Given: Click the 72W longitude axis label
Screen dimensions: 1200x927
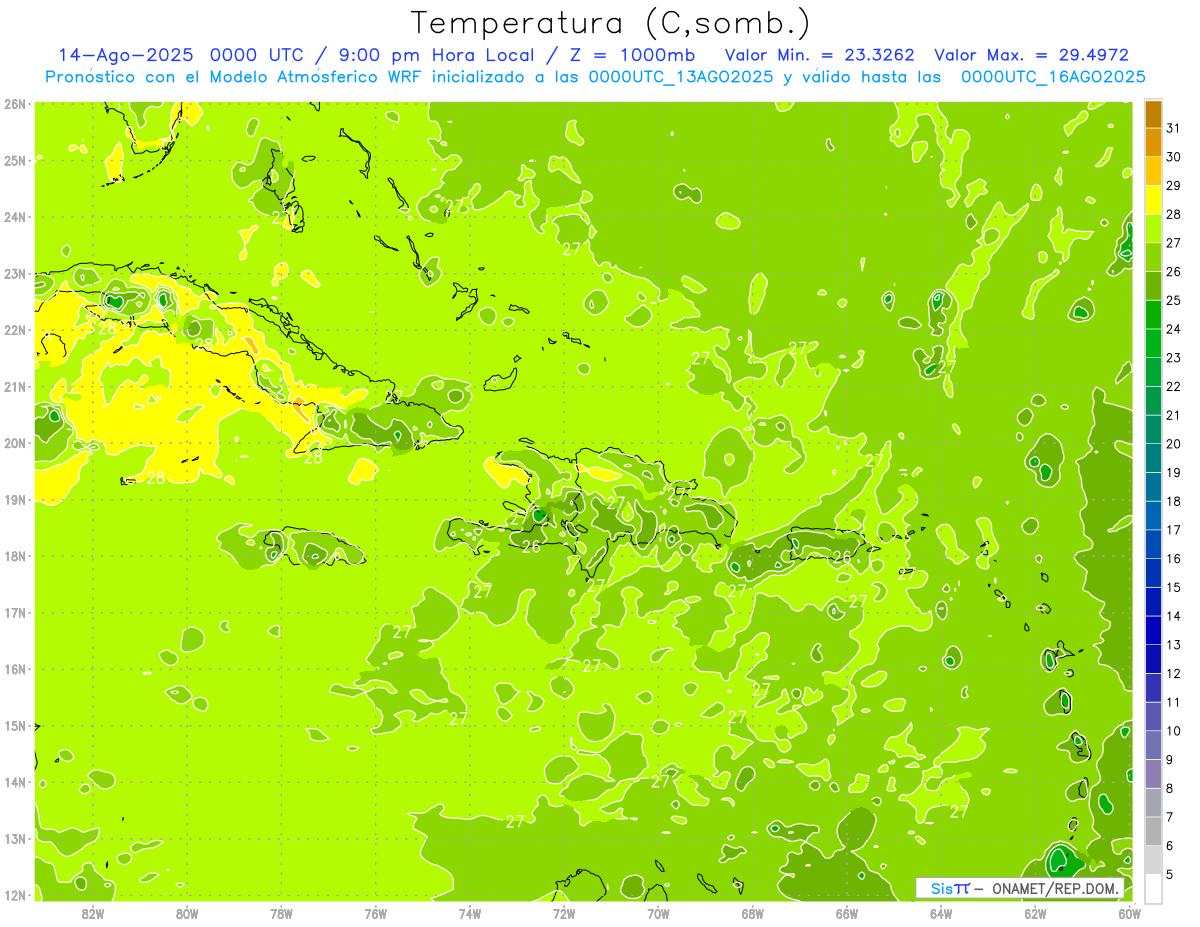Looking at the screenshot, I should (564, 913).
